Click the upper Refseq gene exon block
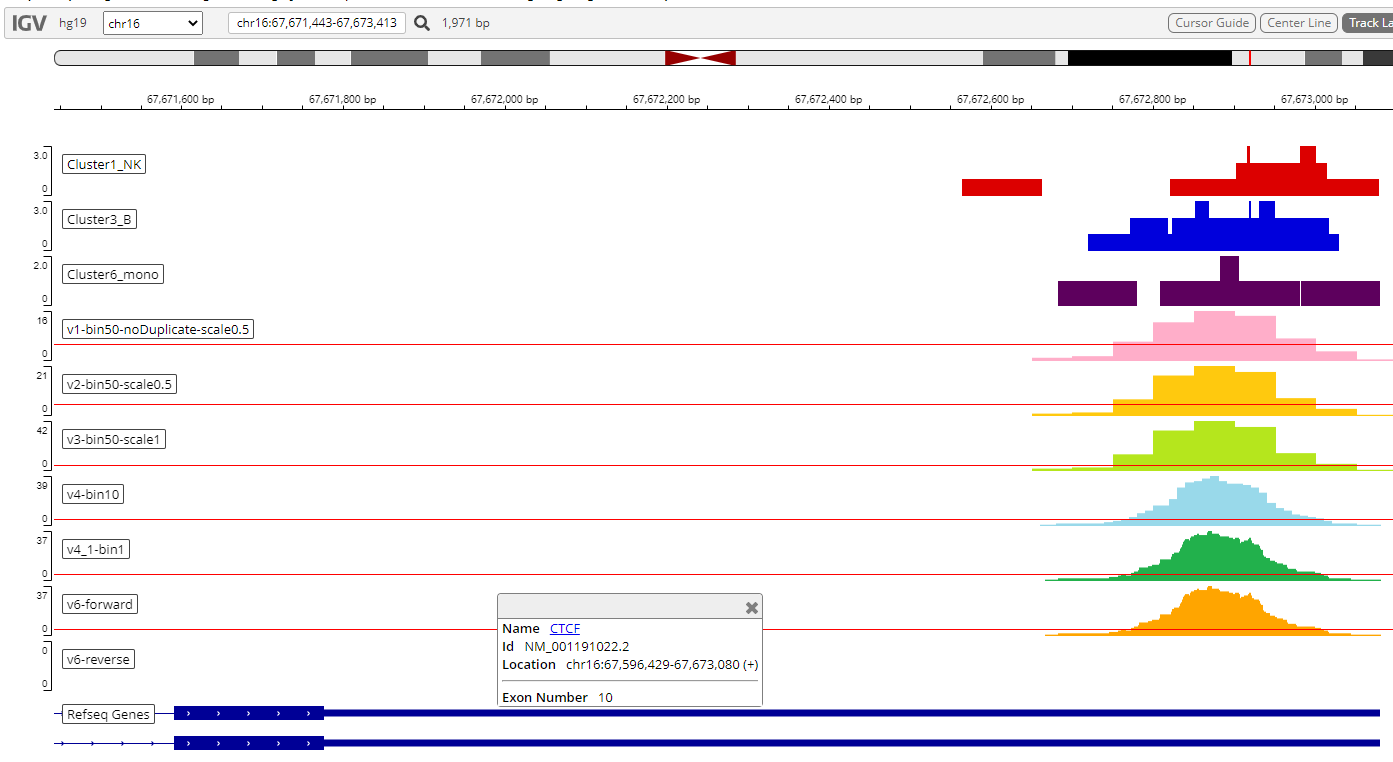Image resolution: width=1393 pixels, height=762 pixels. [x=249, y=713]
